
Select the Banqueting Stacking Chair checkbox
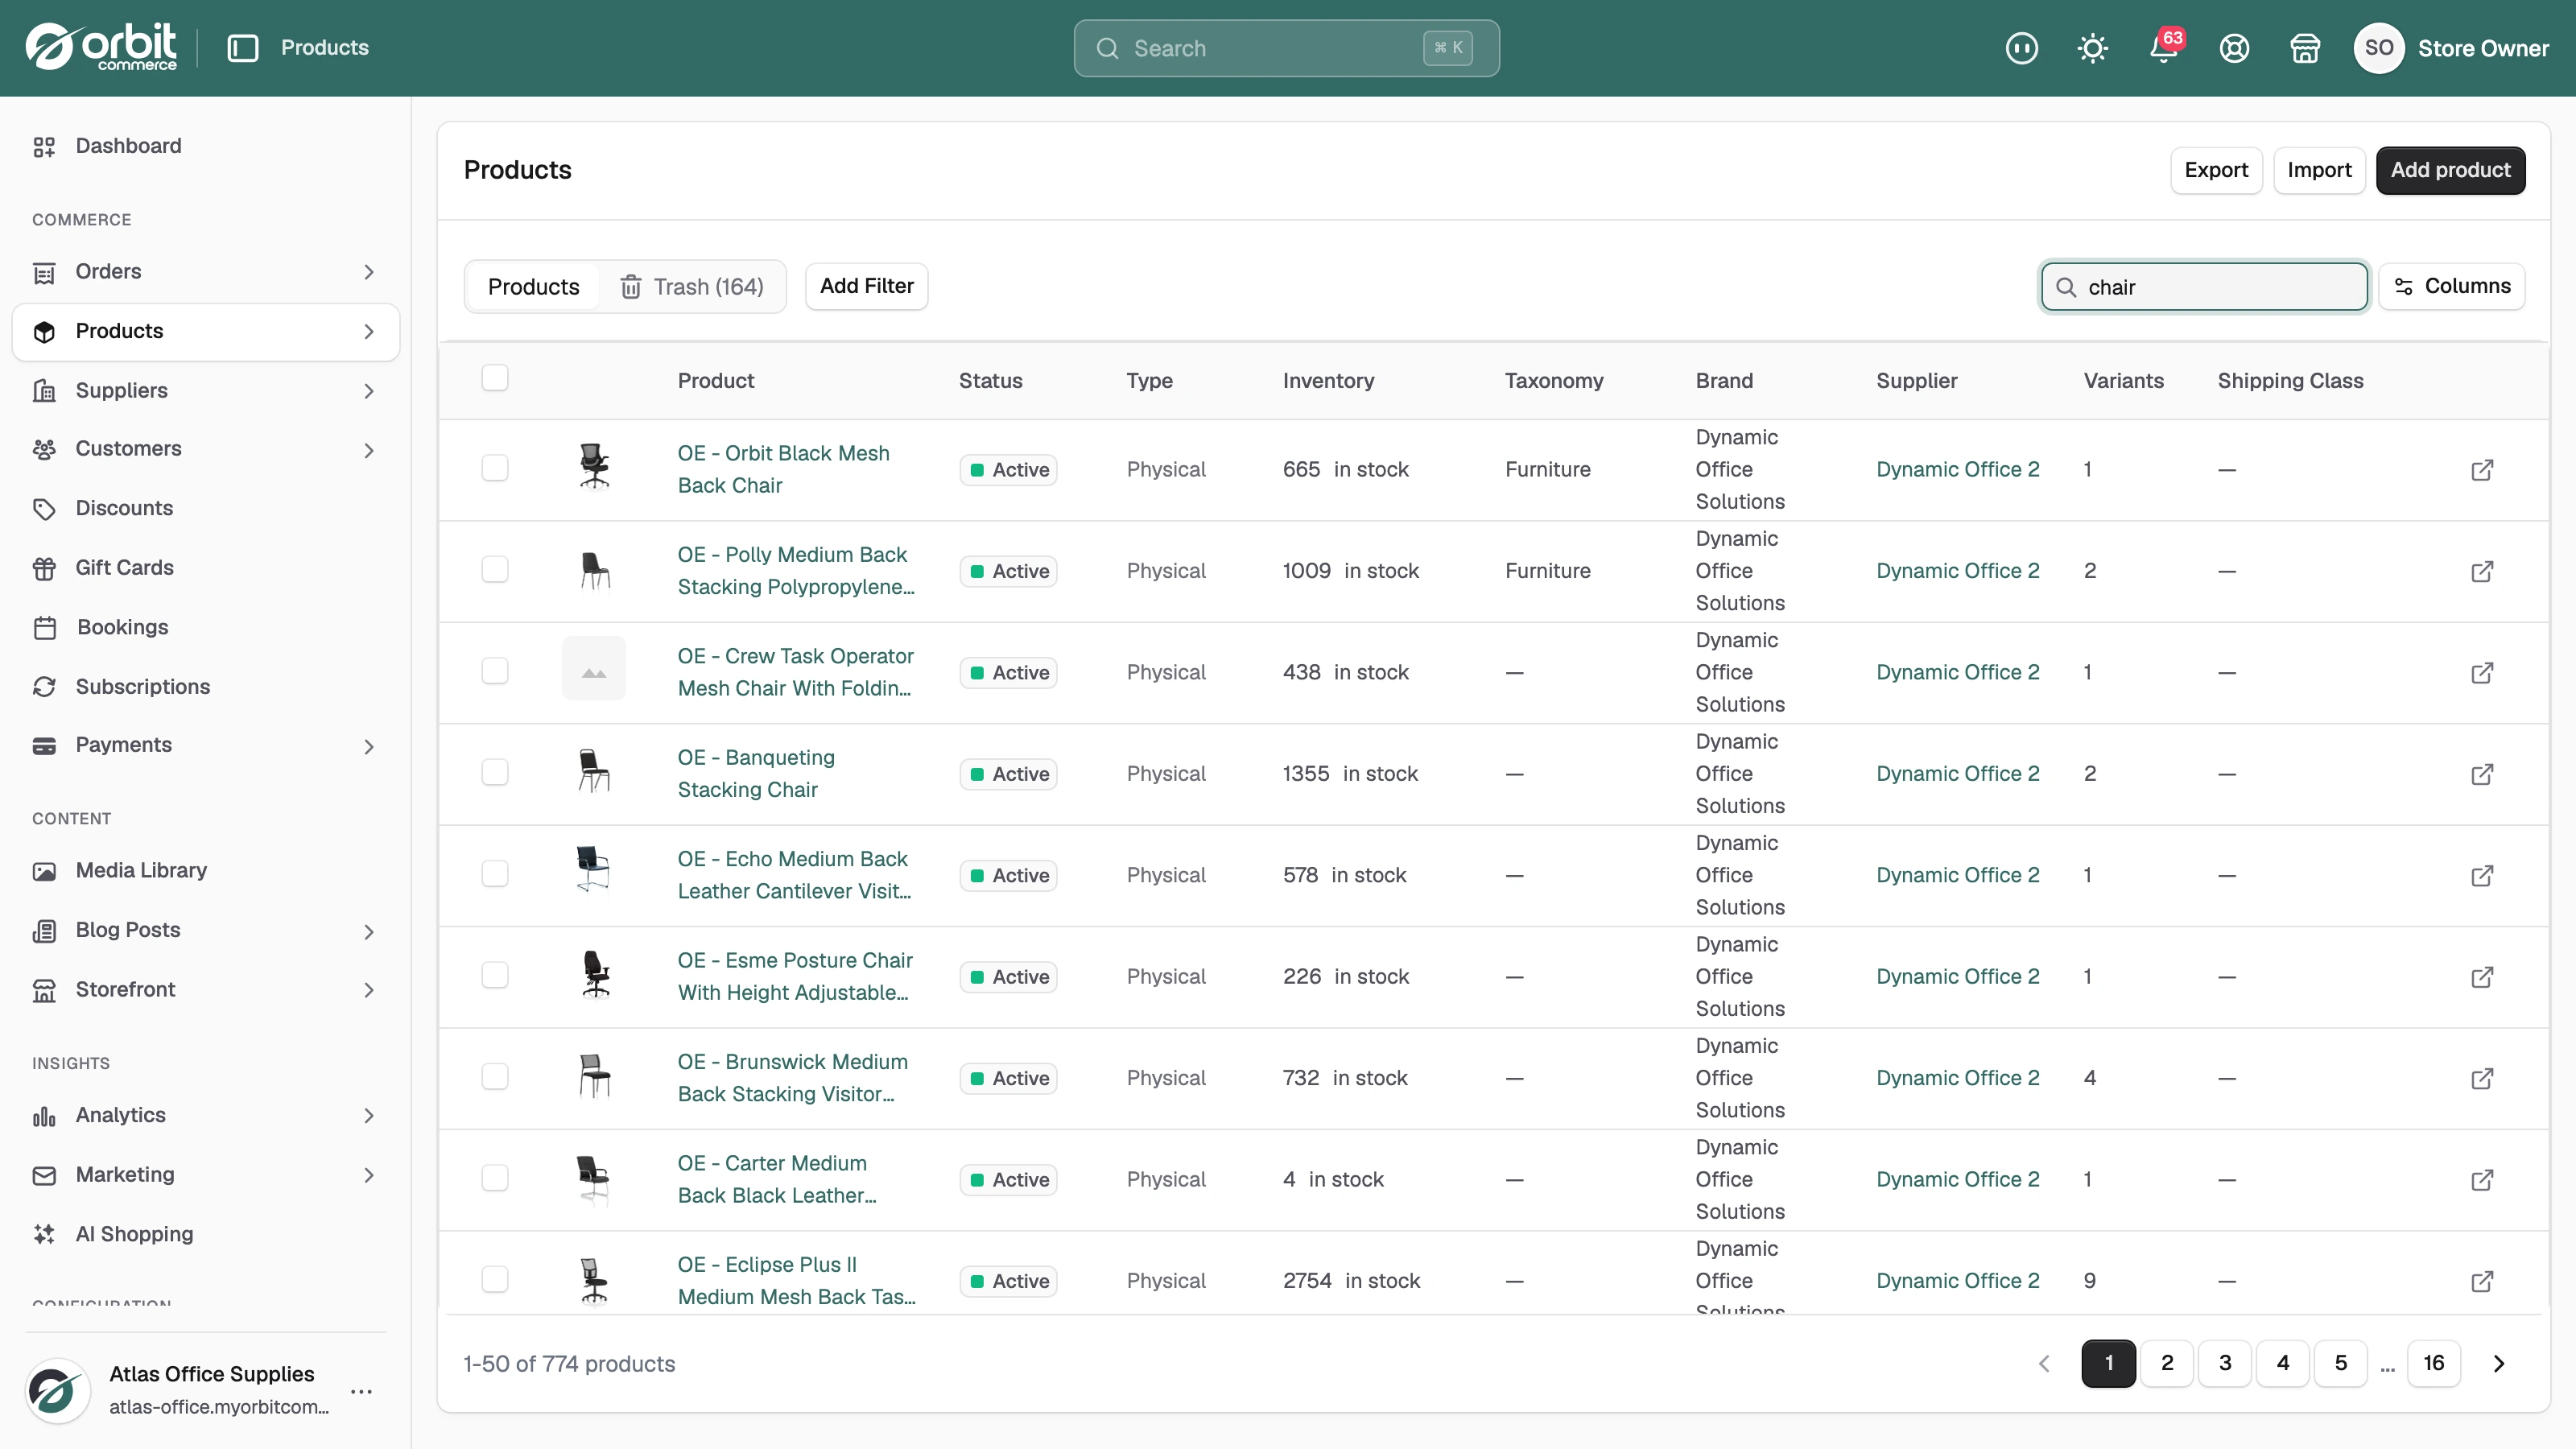(495, 772)
